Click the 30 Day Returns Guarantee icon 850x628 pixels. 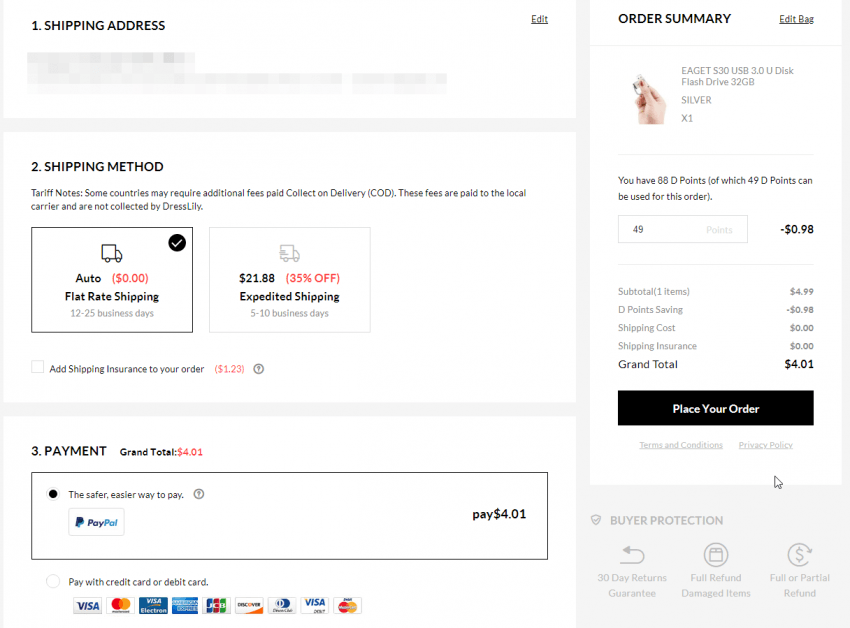tap(632, 555)
